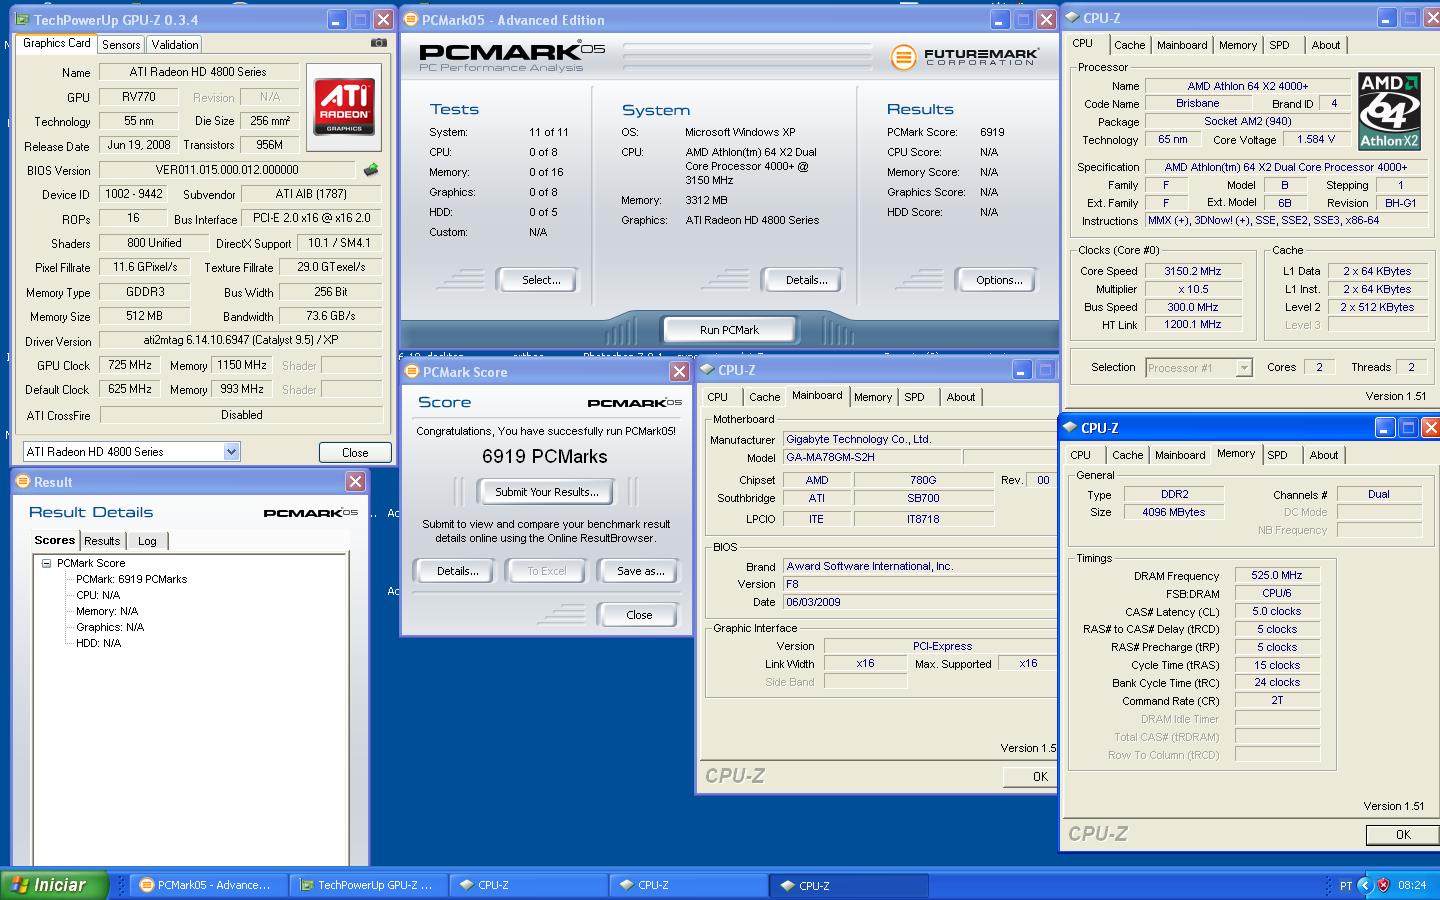Screen dimensions: 1440x900
Task: Click the '6919 PCMarks' score text
Action: click(x=545, y=457)
